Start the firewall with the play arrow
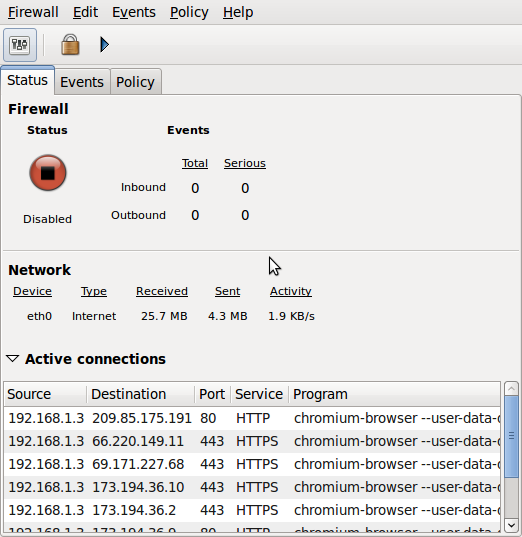Screen dimensions: 522x537 click(x=104, y=45)
